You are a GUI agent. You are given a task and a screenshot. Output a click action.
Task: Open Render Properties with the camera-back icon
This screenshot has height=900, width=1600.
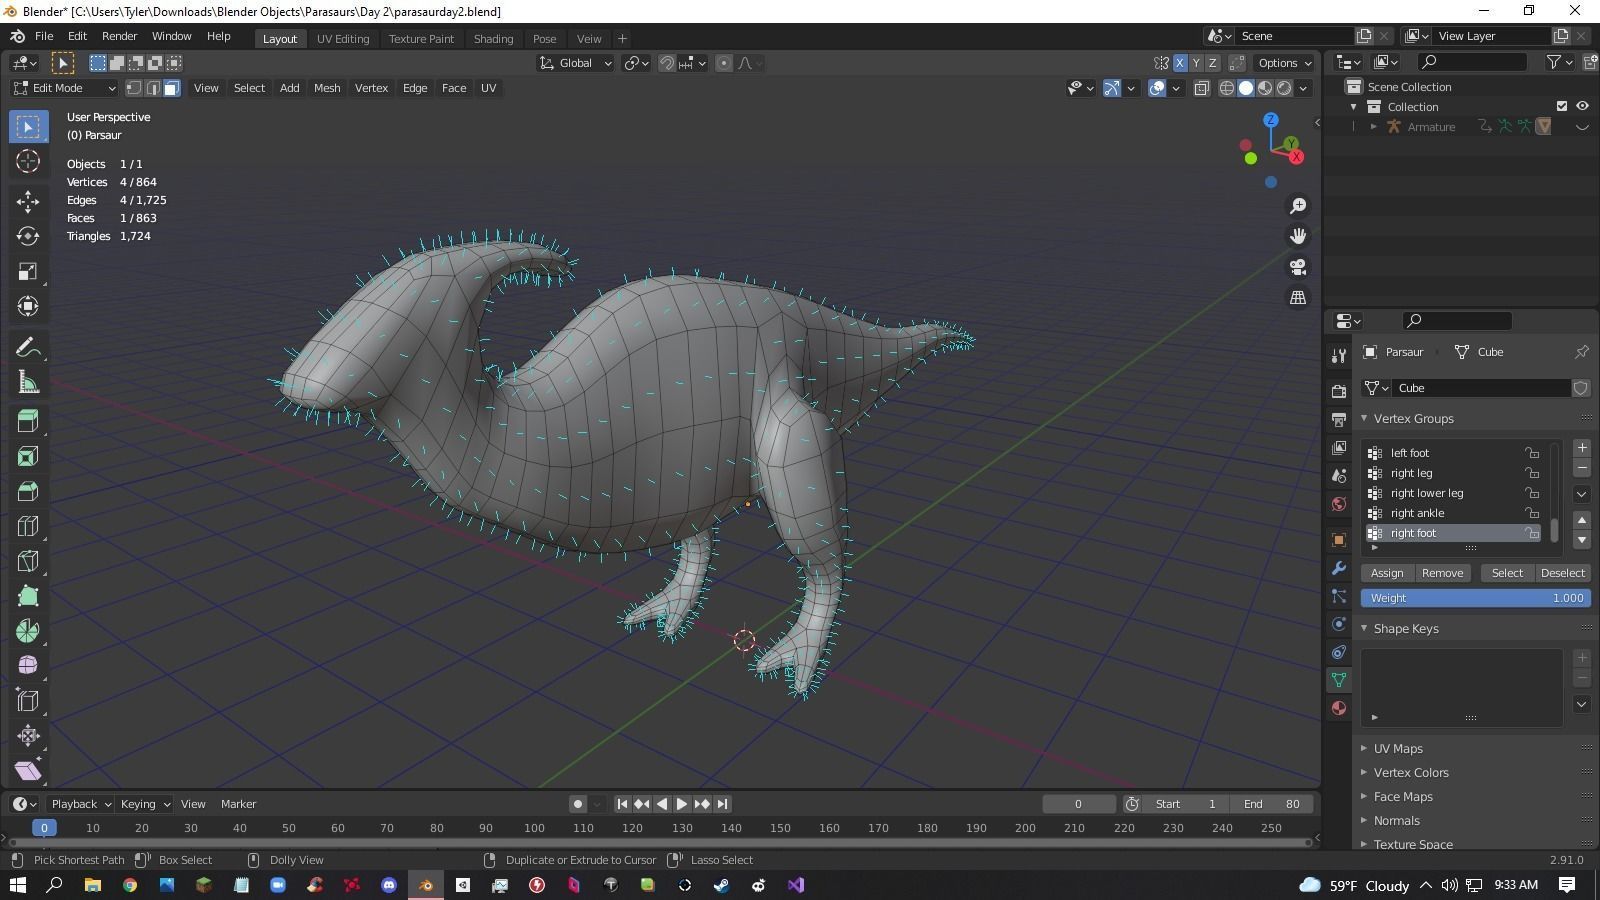click(1338, 392)
